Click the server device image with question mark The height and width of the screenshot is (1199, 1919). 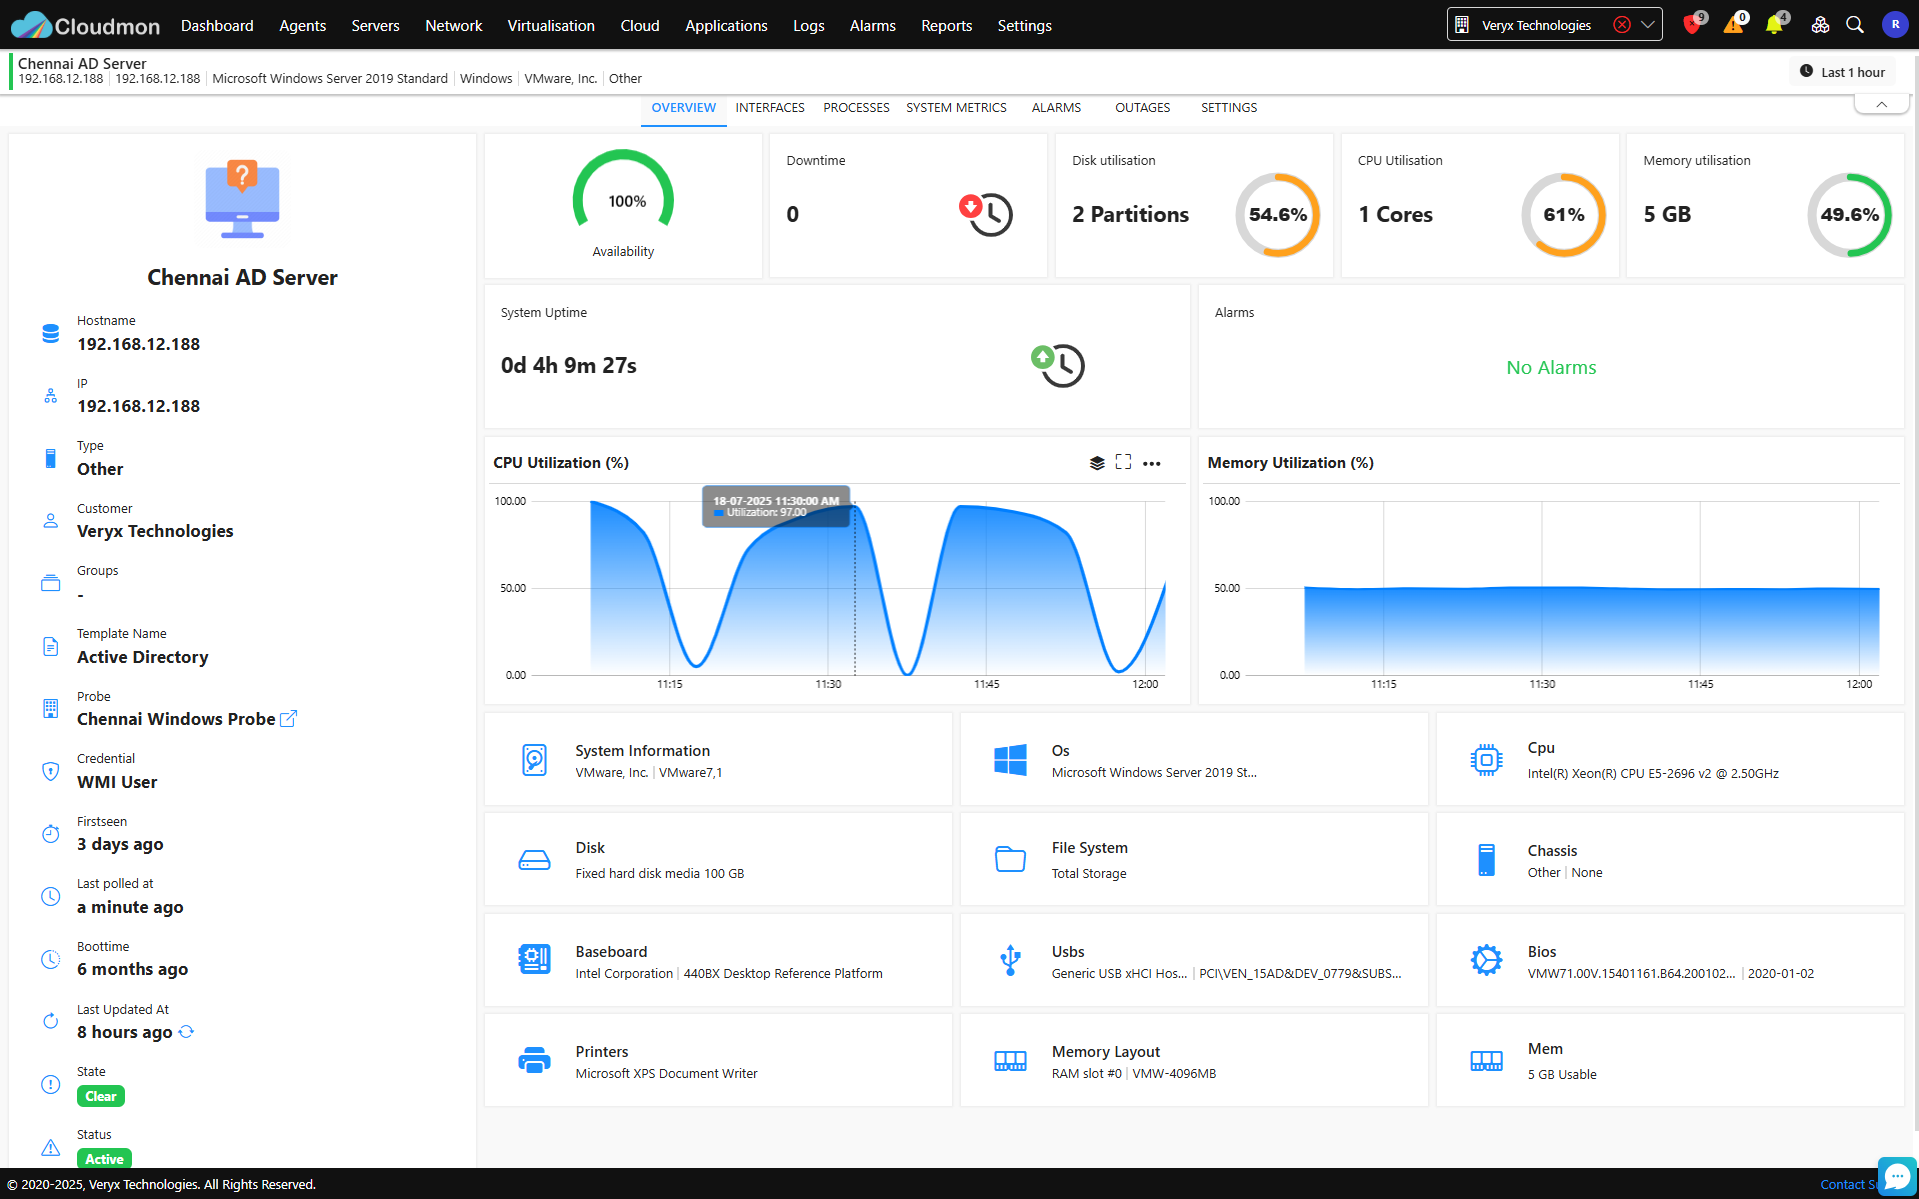pyautogui.click(x=242, y=200)
